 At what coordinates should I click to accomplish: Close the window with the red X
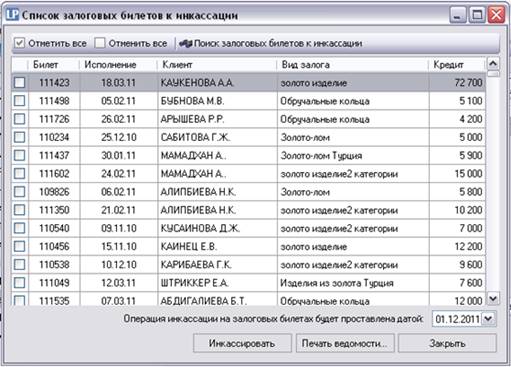click(x=496, y=15)
